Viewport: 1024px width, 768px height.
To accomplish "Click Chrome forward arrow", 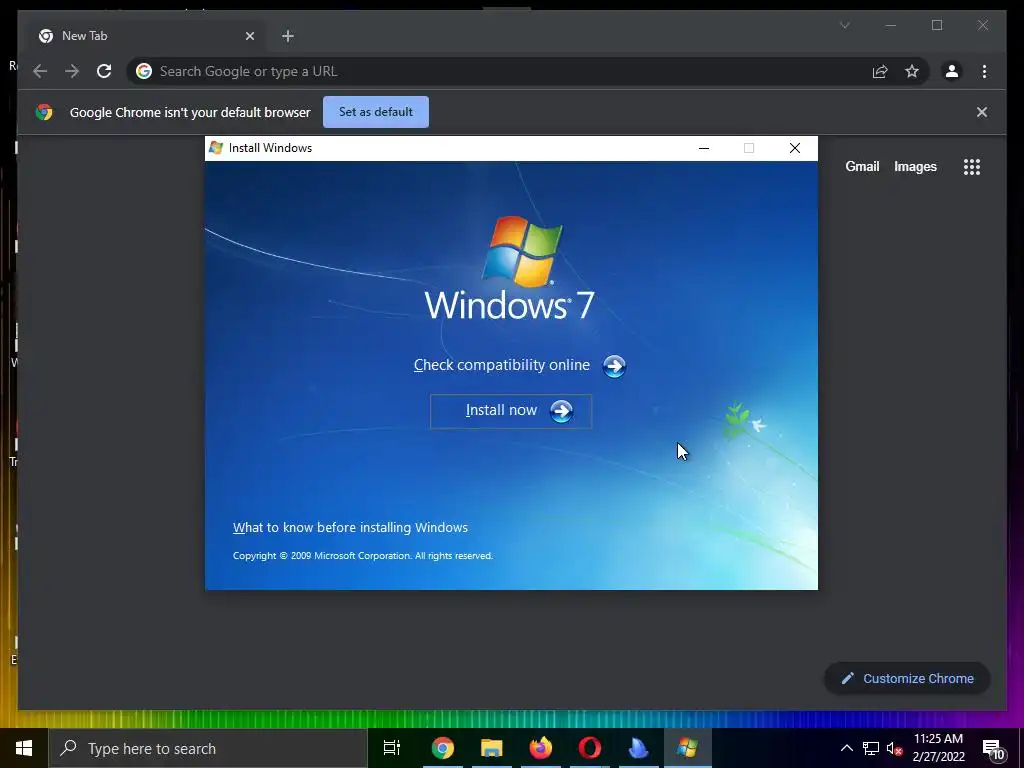I will (72, 71).
